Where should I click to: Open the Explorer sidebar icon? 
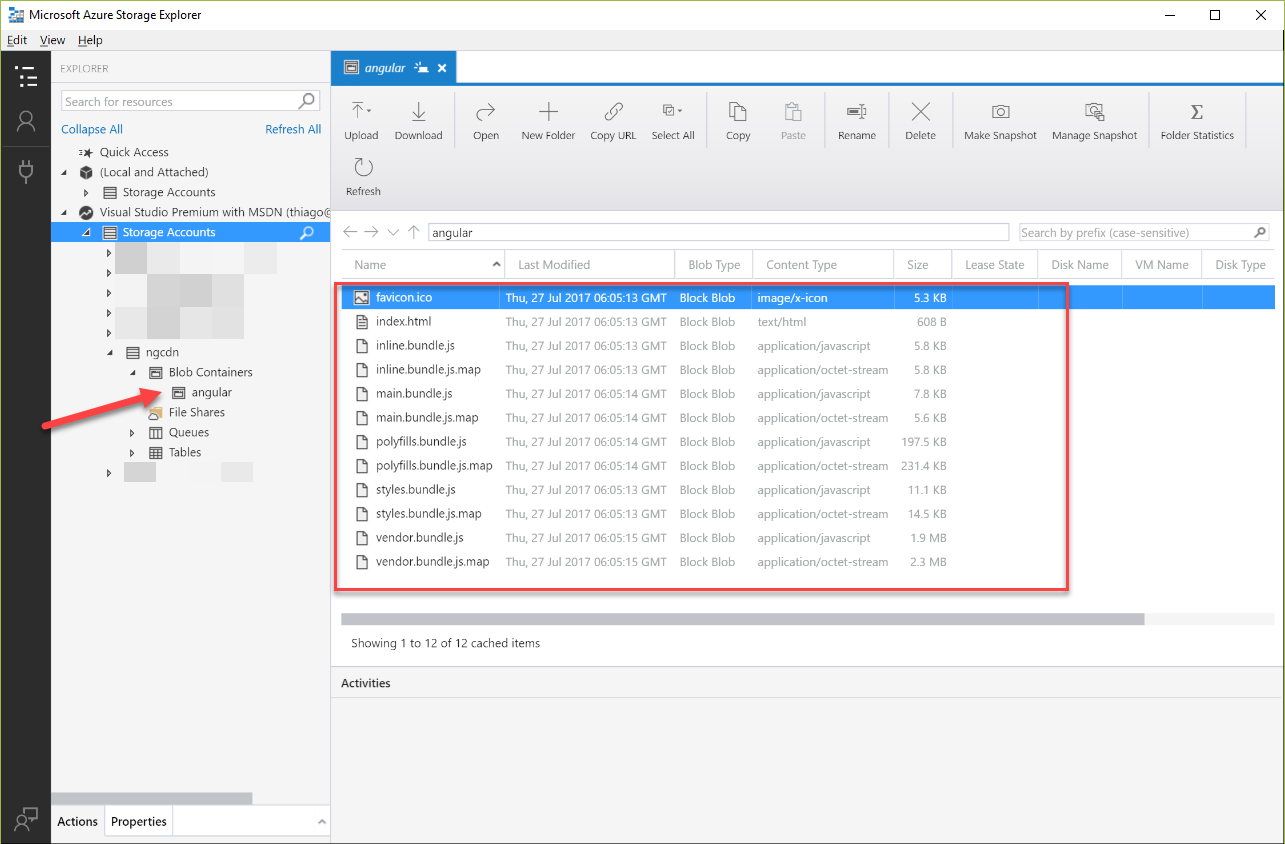point(25,76)
